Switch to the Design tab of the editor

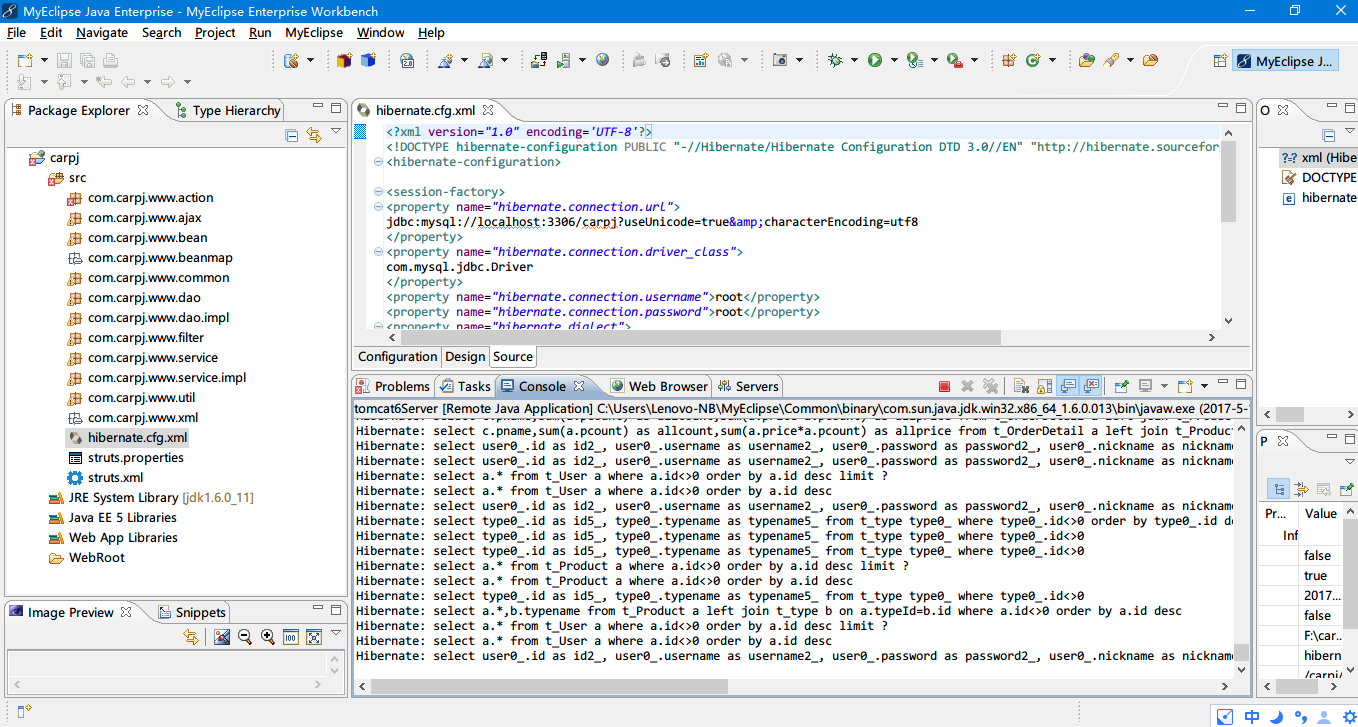[465, 356]
